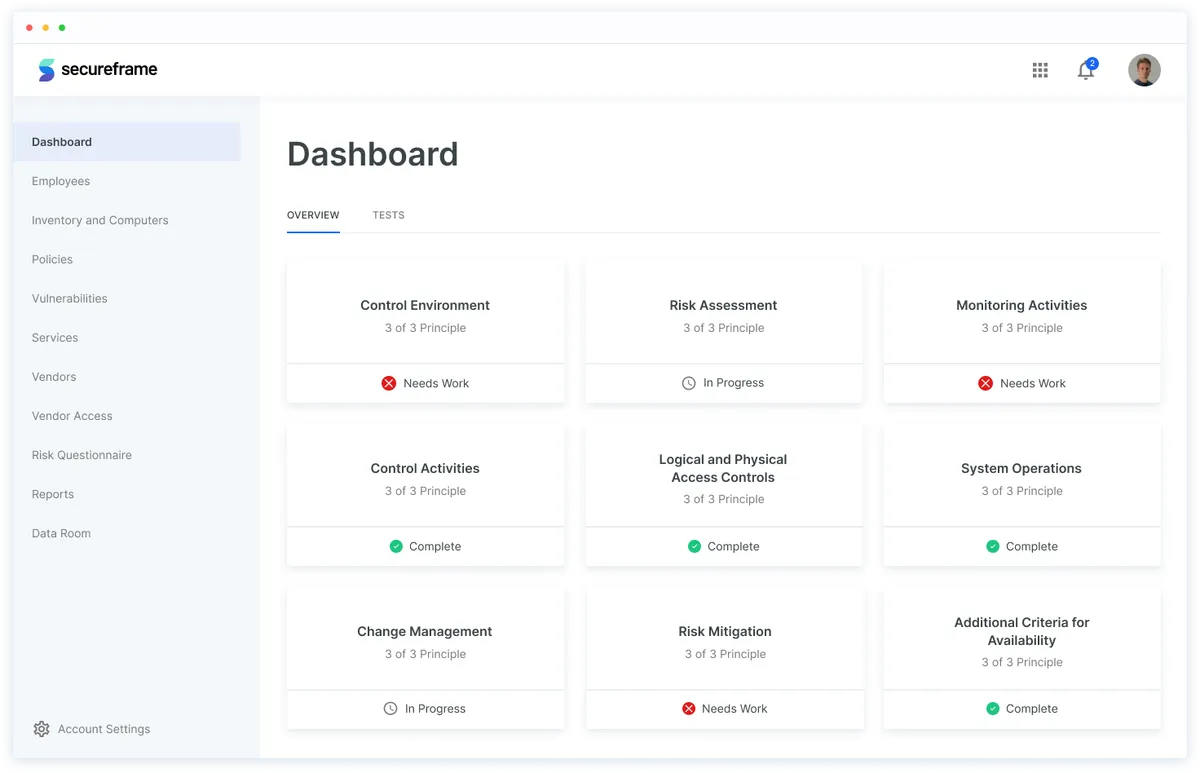Open Additional Criteria for Availability title
The width and height of the screenshot is (1200, 773).
pyautogui.click(x=1022, y=631)
